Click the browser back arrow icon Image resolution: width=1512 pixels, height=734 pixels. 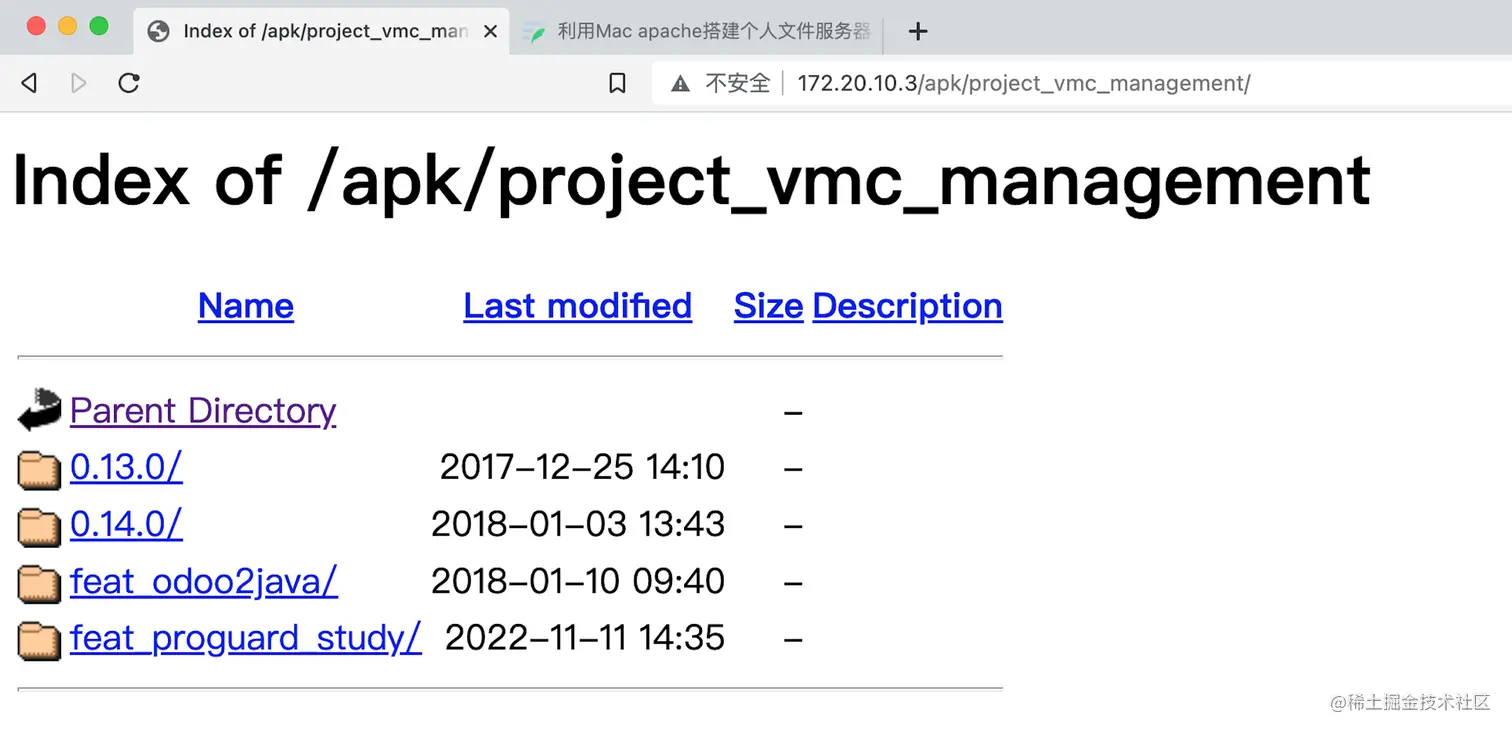[x=30, y=83]
